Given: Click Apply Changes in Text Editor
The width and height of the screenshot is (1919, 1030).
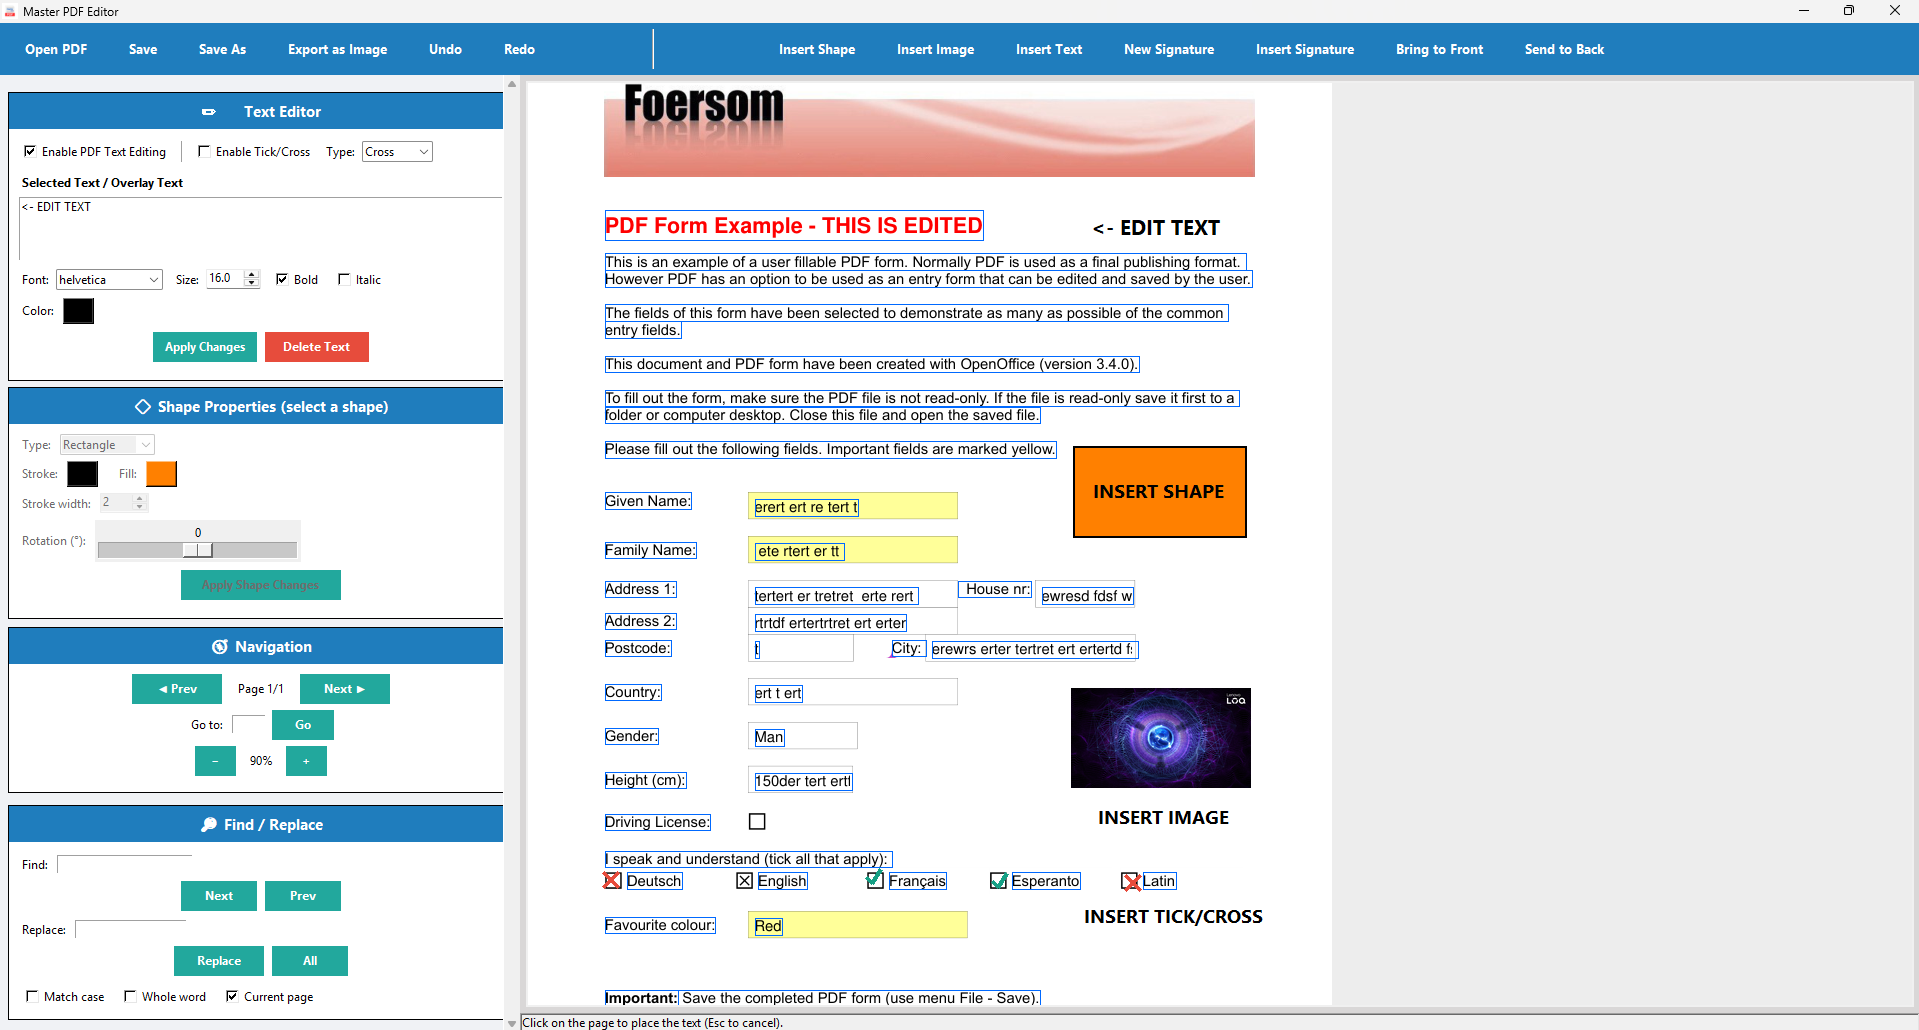Looking at the screenshot, I should (x=204, y=347).
